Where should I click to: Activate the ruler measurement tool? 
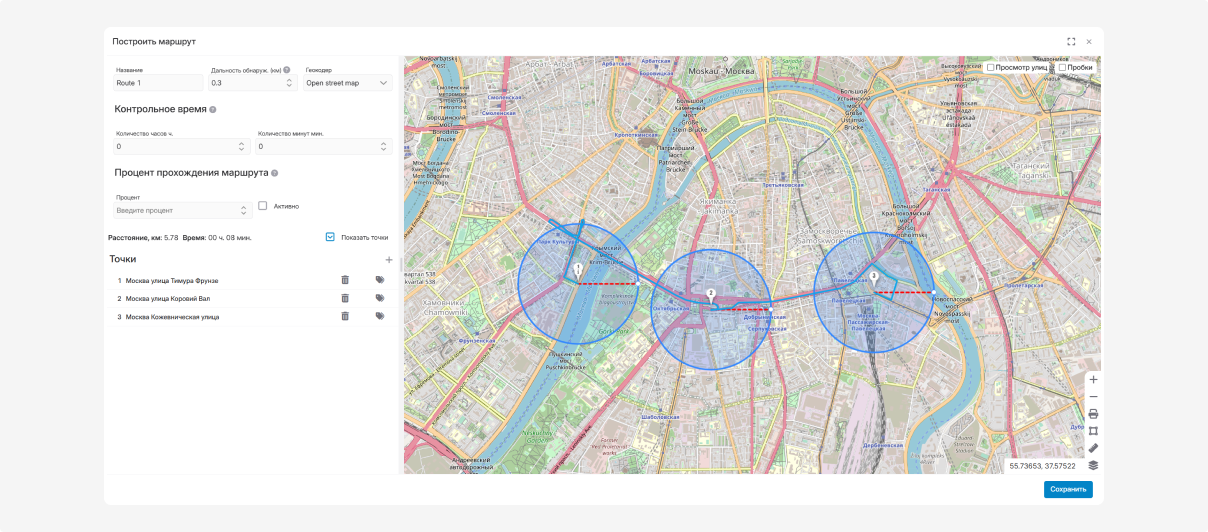[x=1093, y=448]
